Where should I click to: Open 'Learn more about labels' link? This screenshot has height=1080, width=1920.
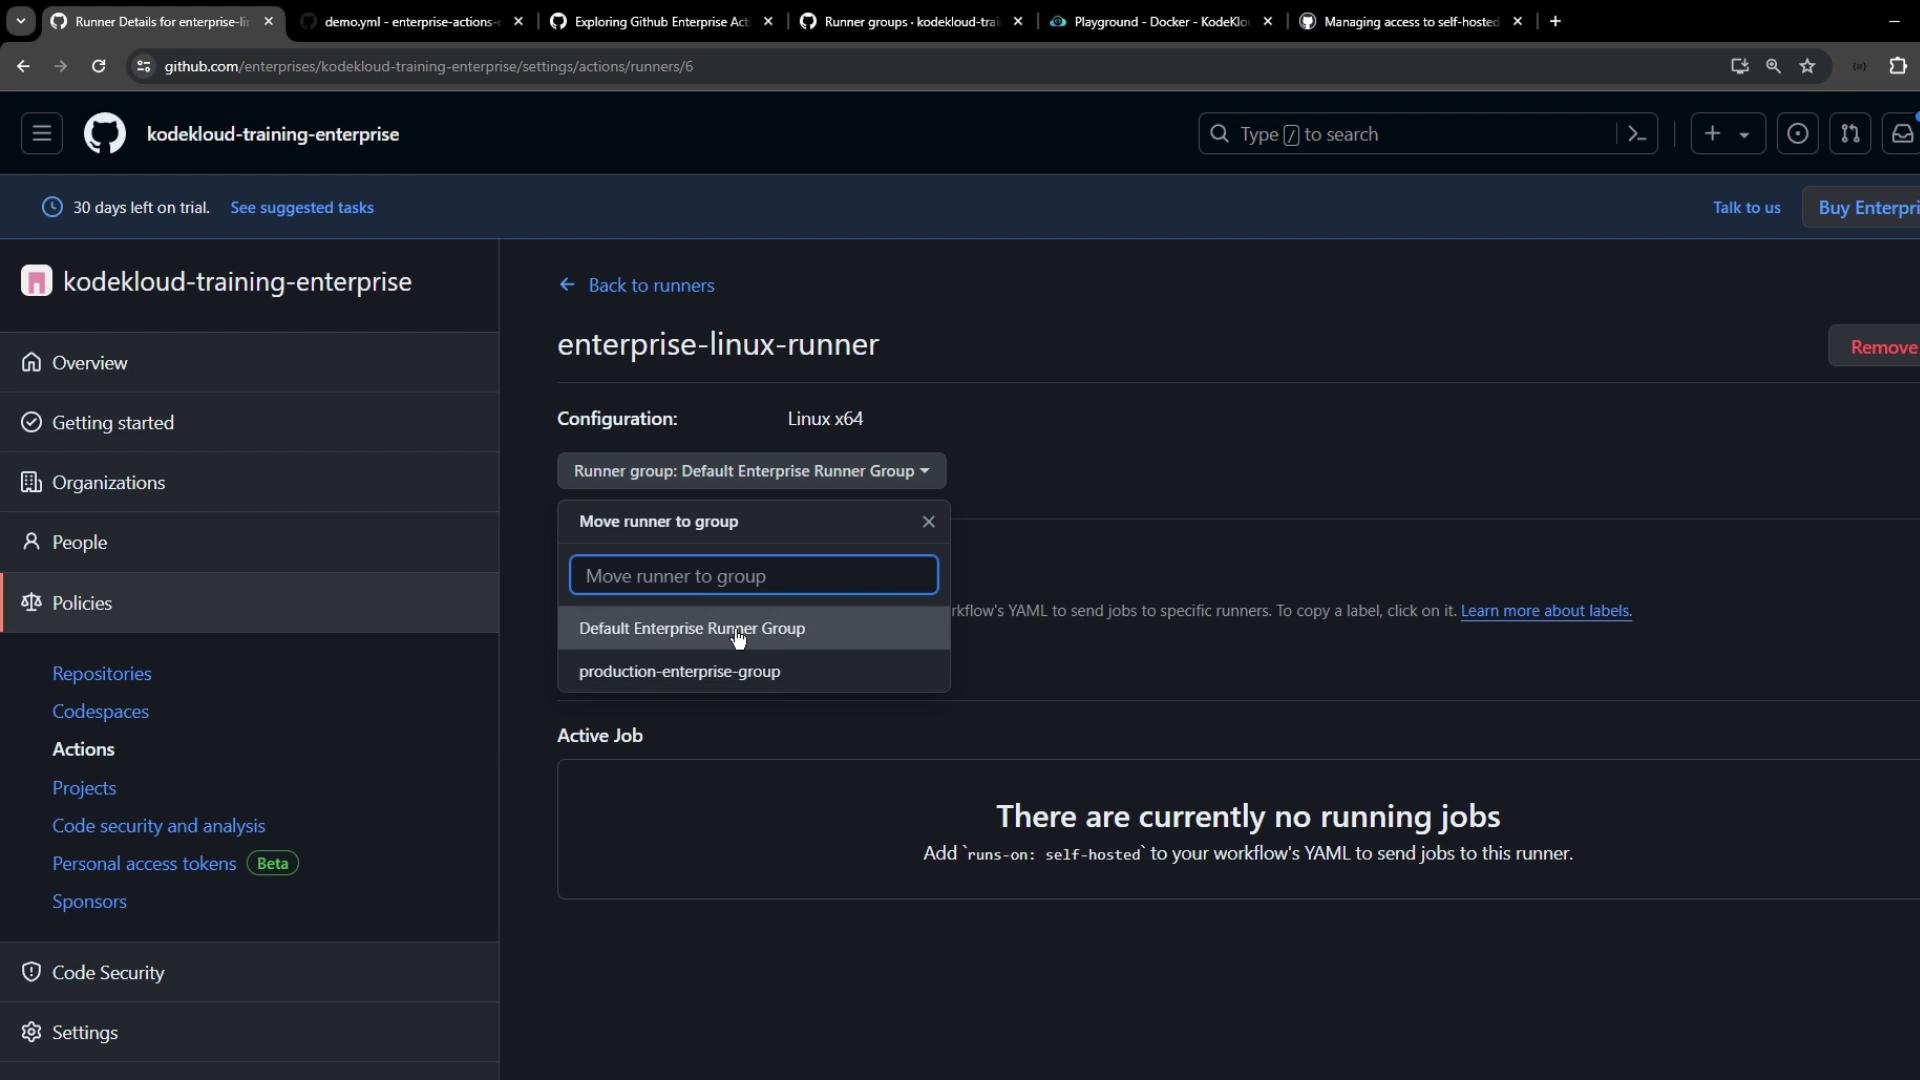[1545, 611]
